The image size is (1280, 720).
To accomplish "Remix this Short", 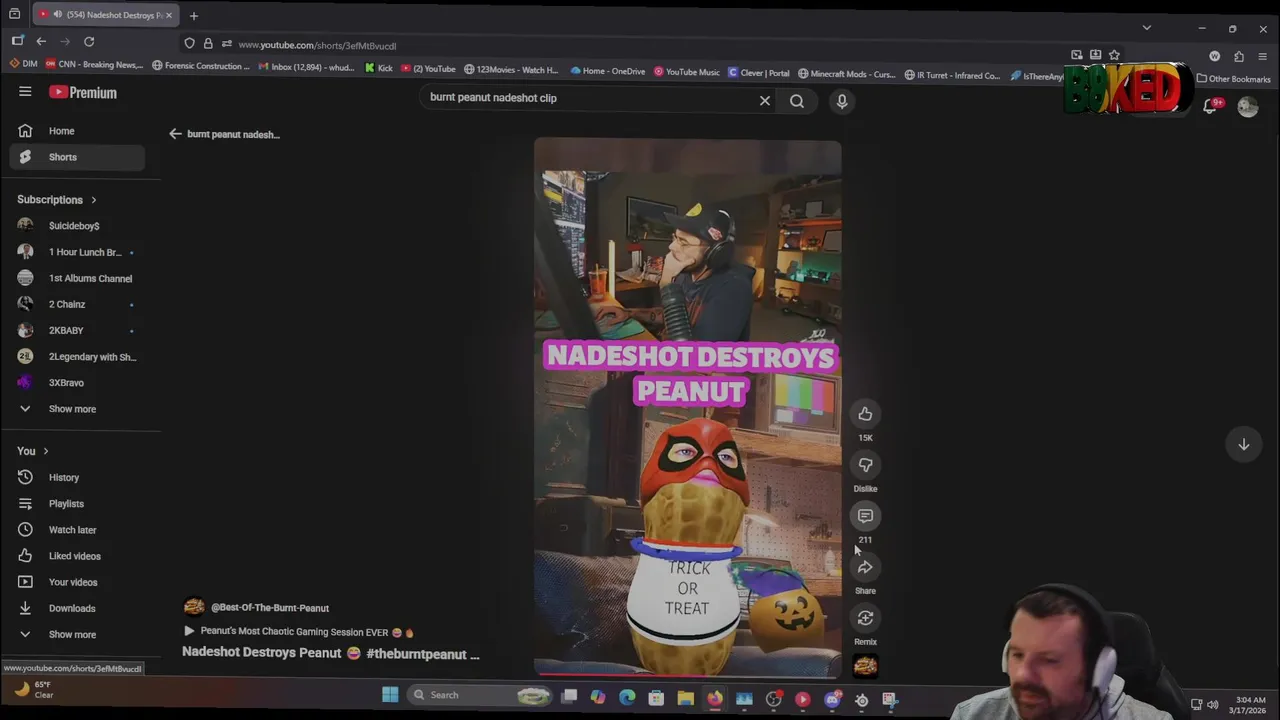I will tap(865, 618).
